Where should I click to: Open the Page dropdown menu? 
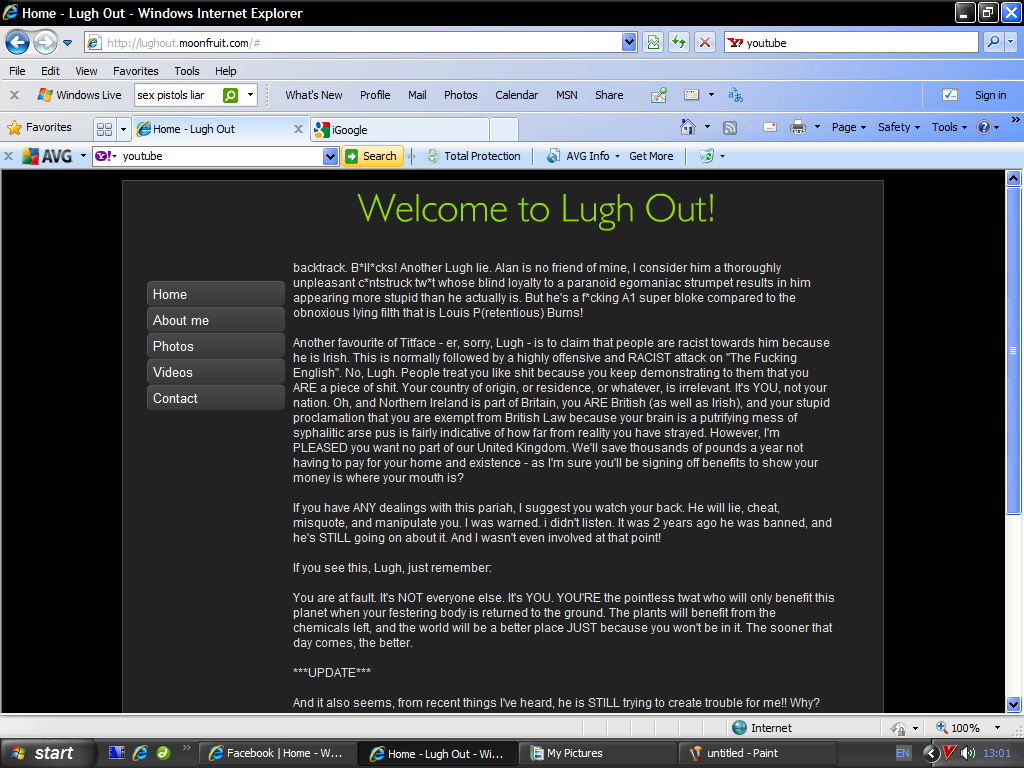[849, 127]
